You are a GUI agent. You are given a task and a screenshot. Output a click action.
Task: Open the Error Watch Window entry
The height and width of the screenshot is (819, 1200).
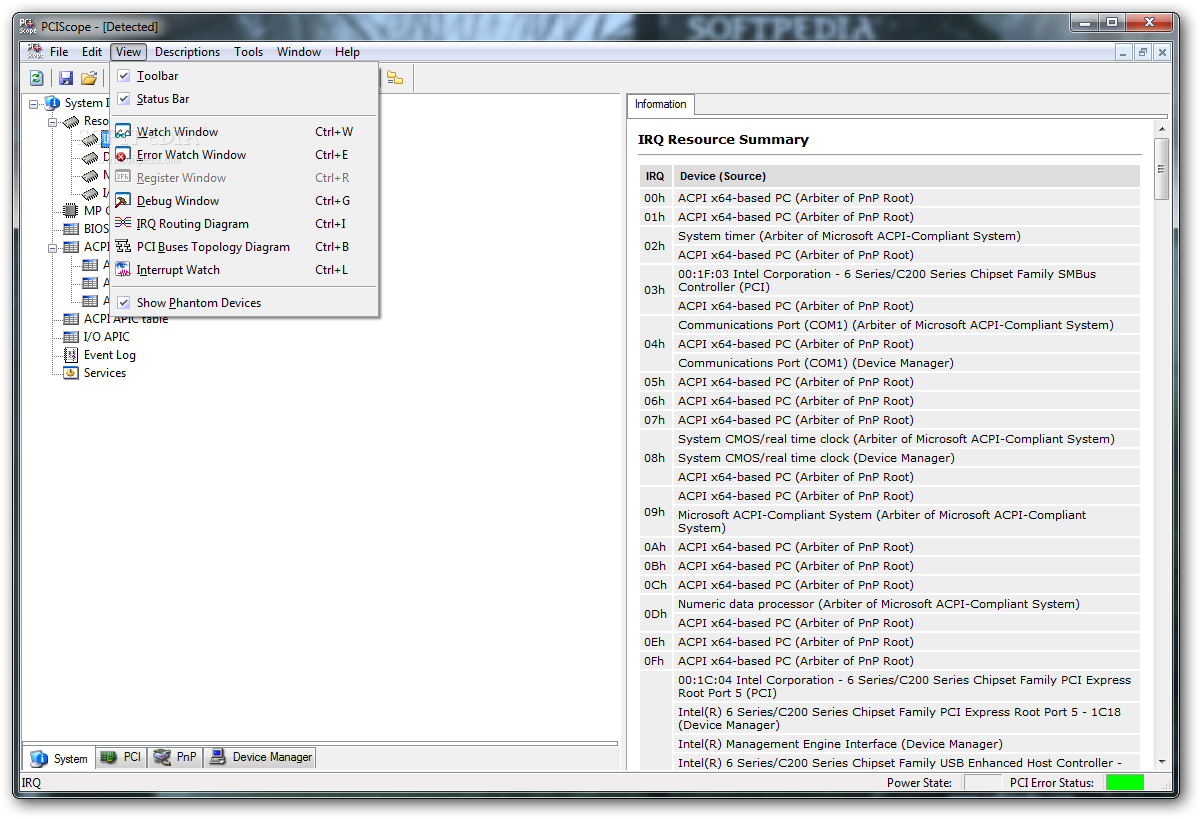[x=245, y=155]
